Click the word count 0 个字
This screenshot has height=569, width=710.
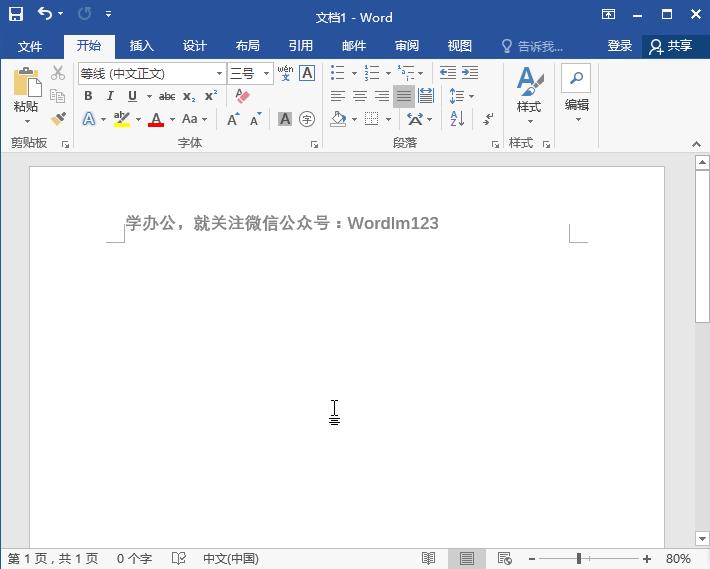[x=134, y=559]
